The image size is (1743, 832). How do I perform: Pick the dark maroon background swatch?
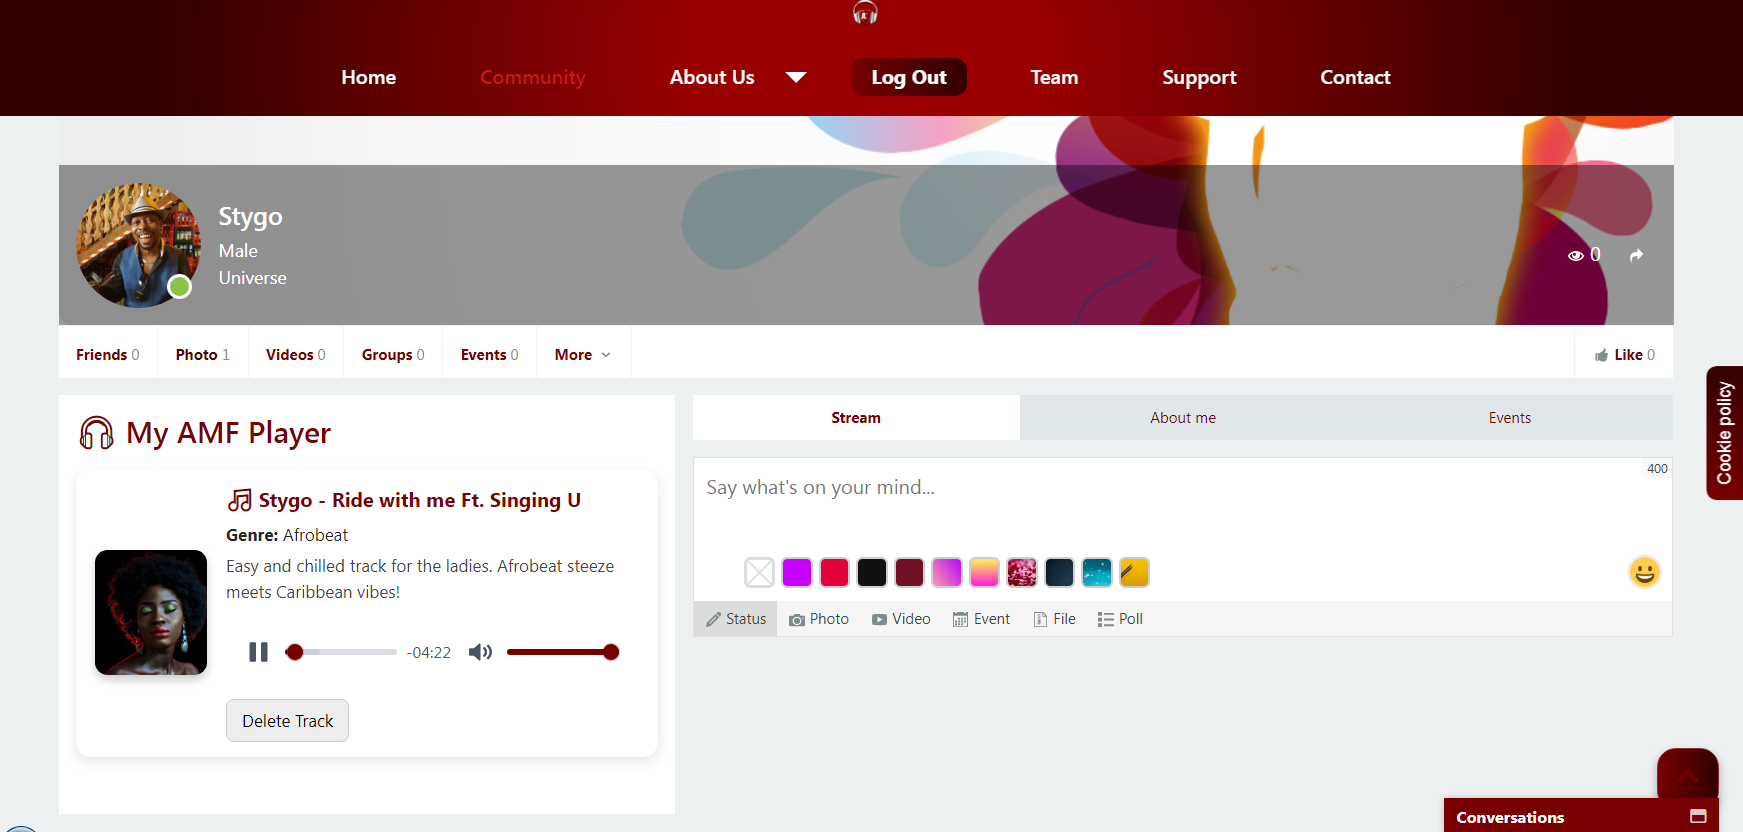[910, 572]
